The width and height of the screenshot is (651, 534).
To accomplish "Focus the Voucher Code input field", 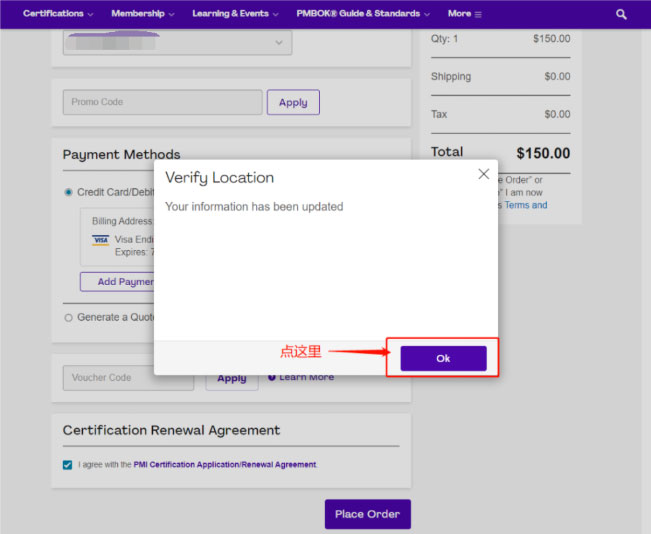I will pyautogui.click(x=114, y=378).
